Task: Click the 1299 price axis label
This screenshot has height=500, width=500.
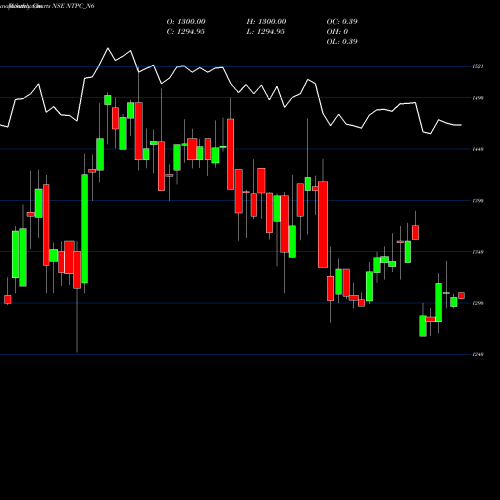Action: (478, 303)
